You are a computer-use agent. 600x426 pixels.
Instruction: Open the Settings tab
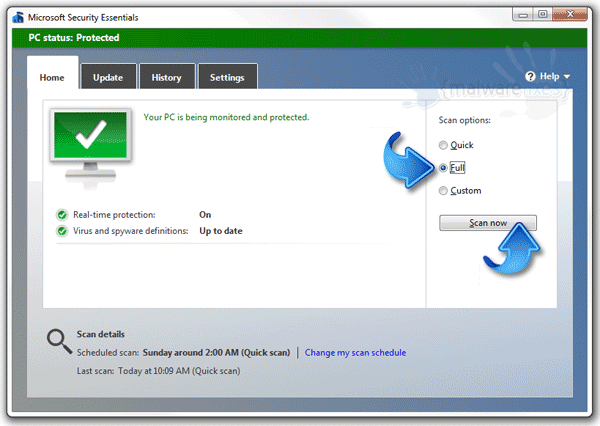[227, 77]
